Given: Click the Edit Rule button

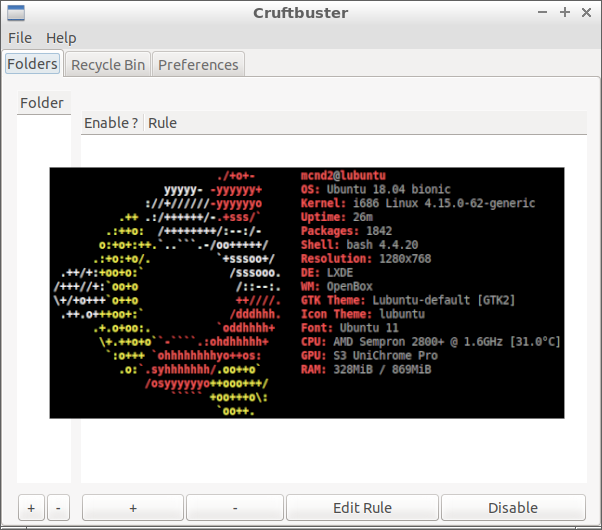Looking at the screenshot, I should 362,508.
